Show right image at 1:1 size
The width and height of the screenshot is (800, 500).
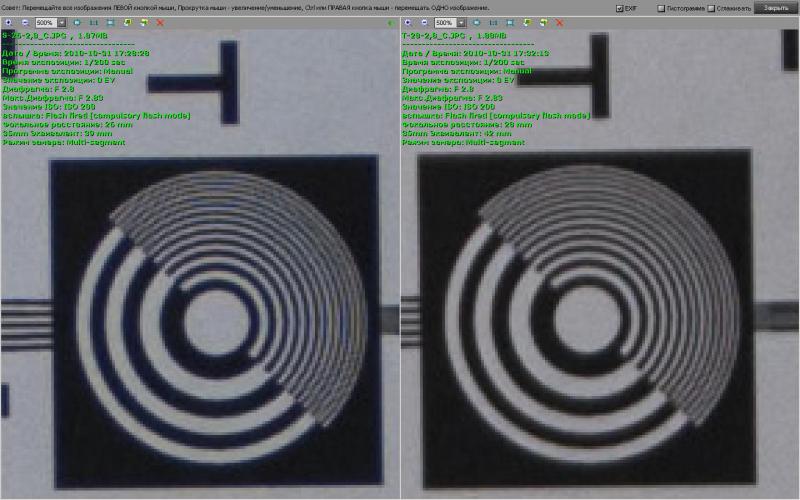point(493,23)
